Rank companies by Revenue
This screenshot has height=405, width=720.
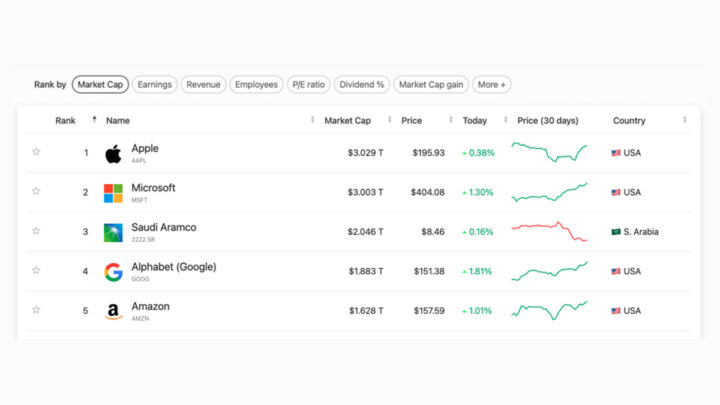[203, 84]
